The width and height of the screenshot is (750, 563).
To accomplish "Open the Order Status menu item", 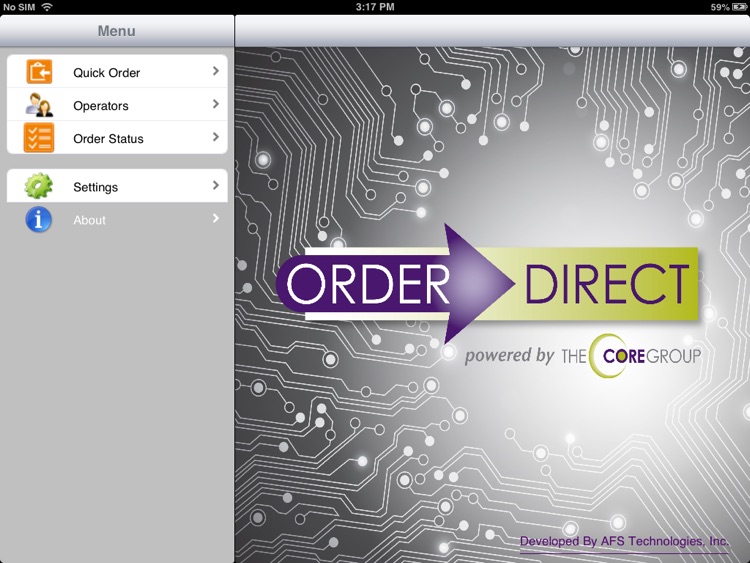I will click(x=117, y=137).
